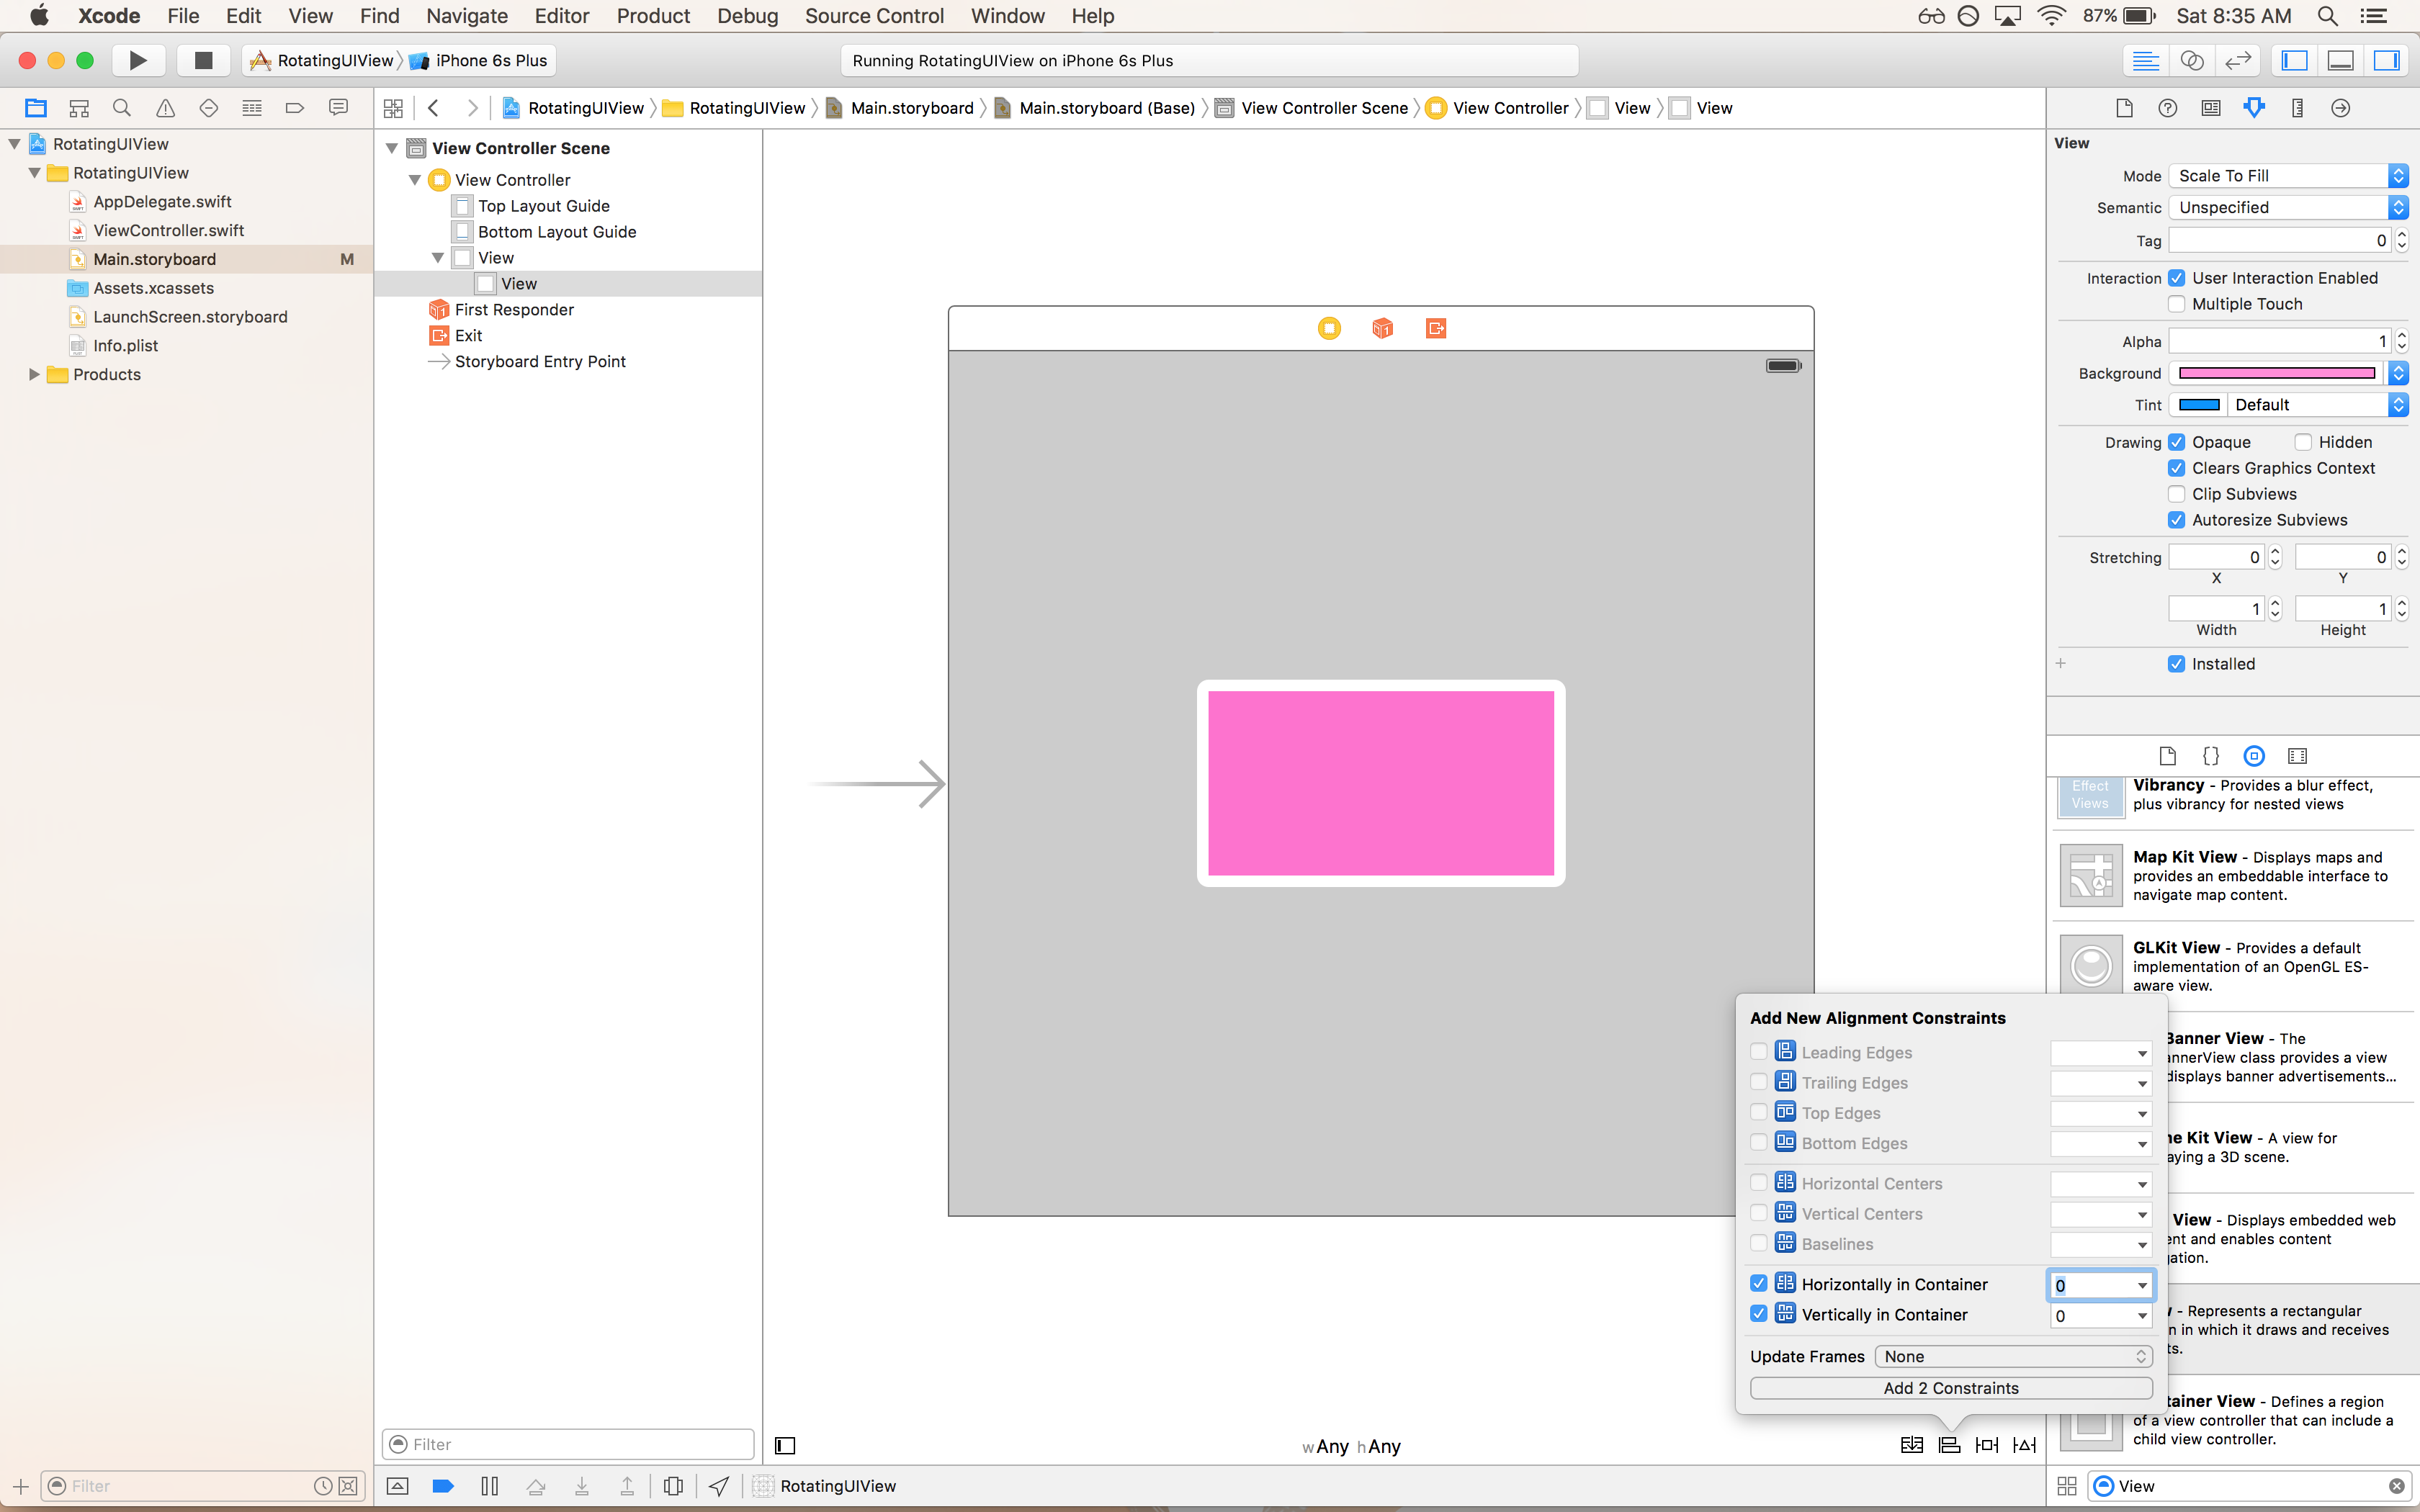Click the Stop button in toolbar
The image size is (2420, 1512).
click(x=203, y=60)
